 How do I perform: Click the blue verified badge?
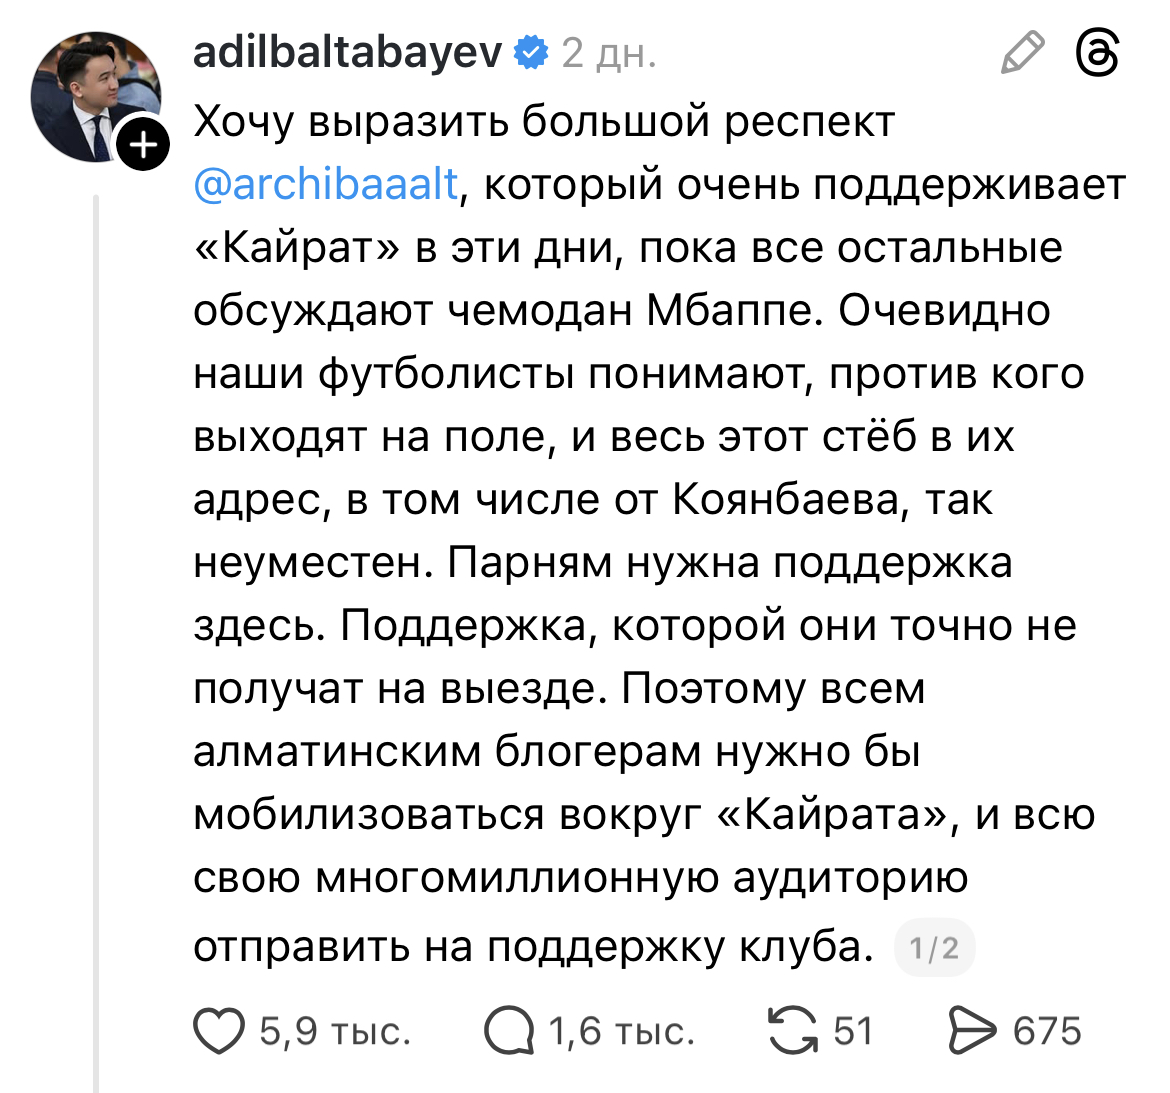click(531, 52)
